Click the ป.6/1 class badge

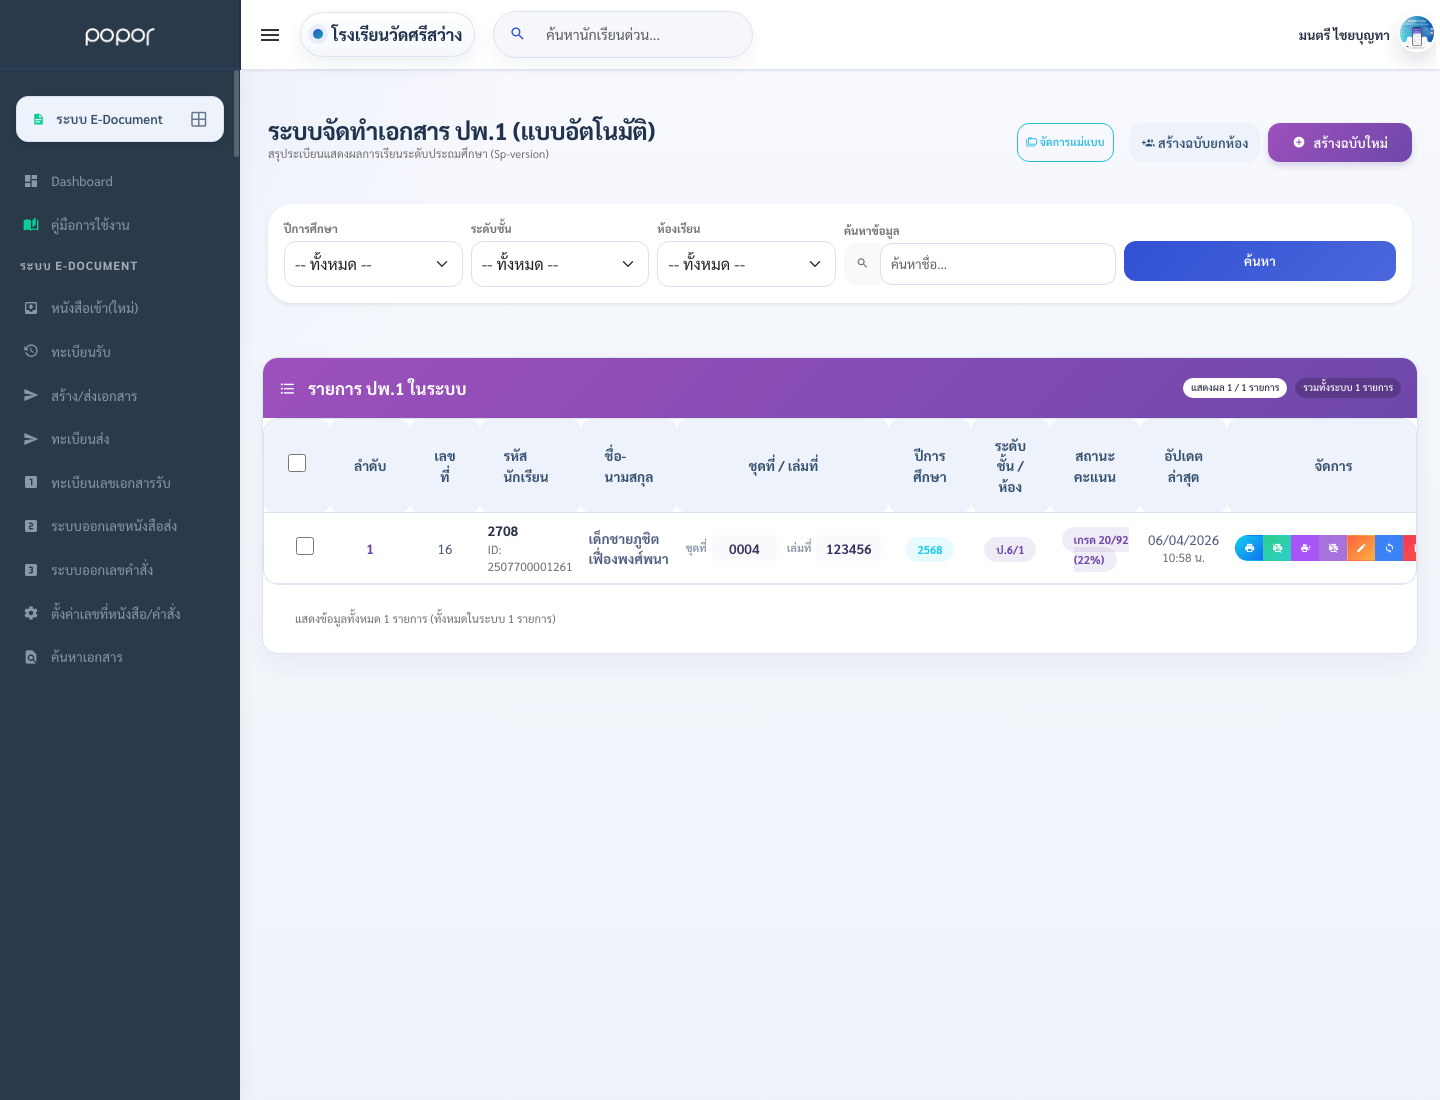click(1010, 549)
